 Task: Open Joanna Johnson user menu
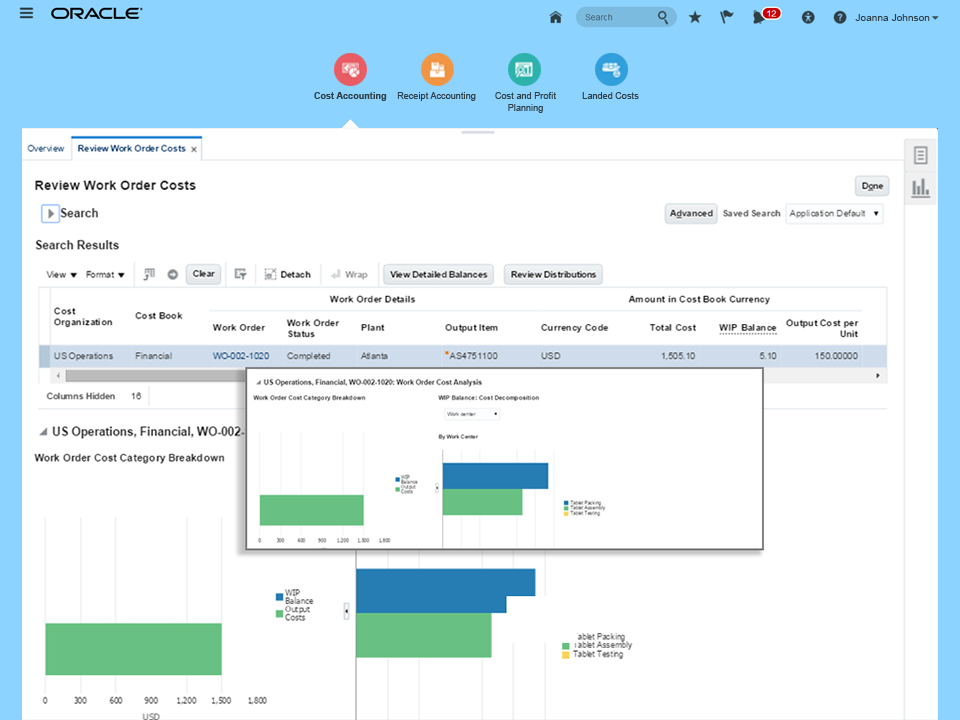(x=896, y=18)
